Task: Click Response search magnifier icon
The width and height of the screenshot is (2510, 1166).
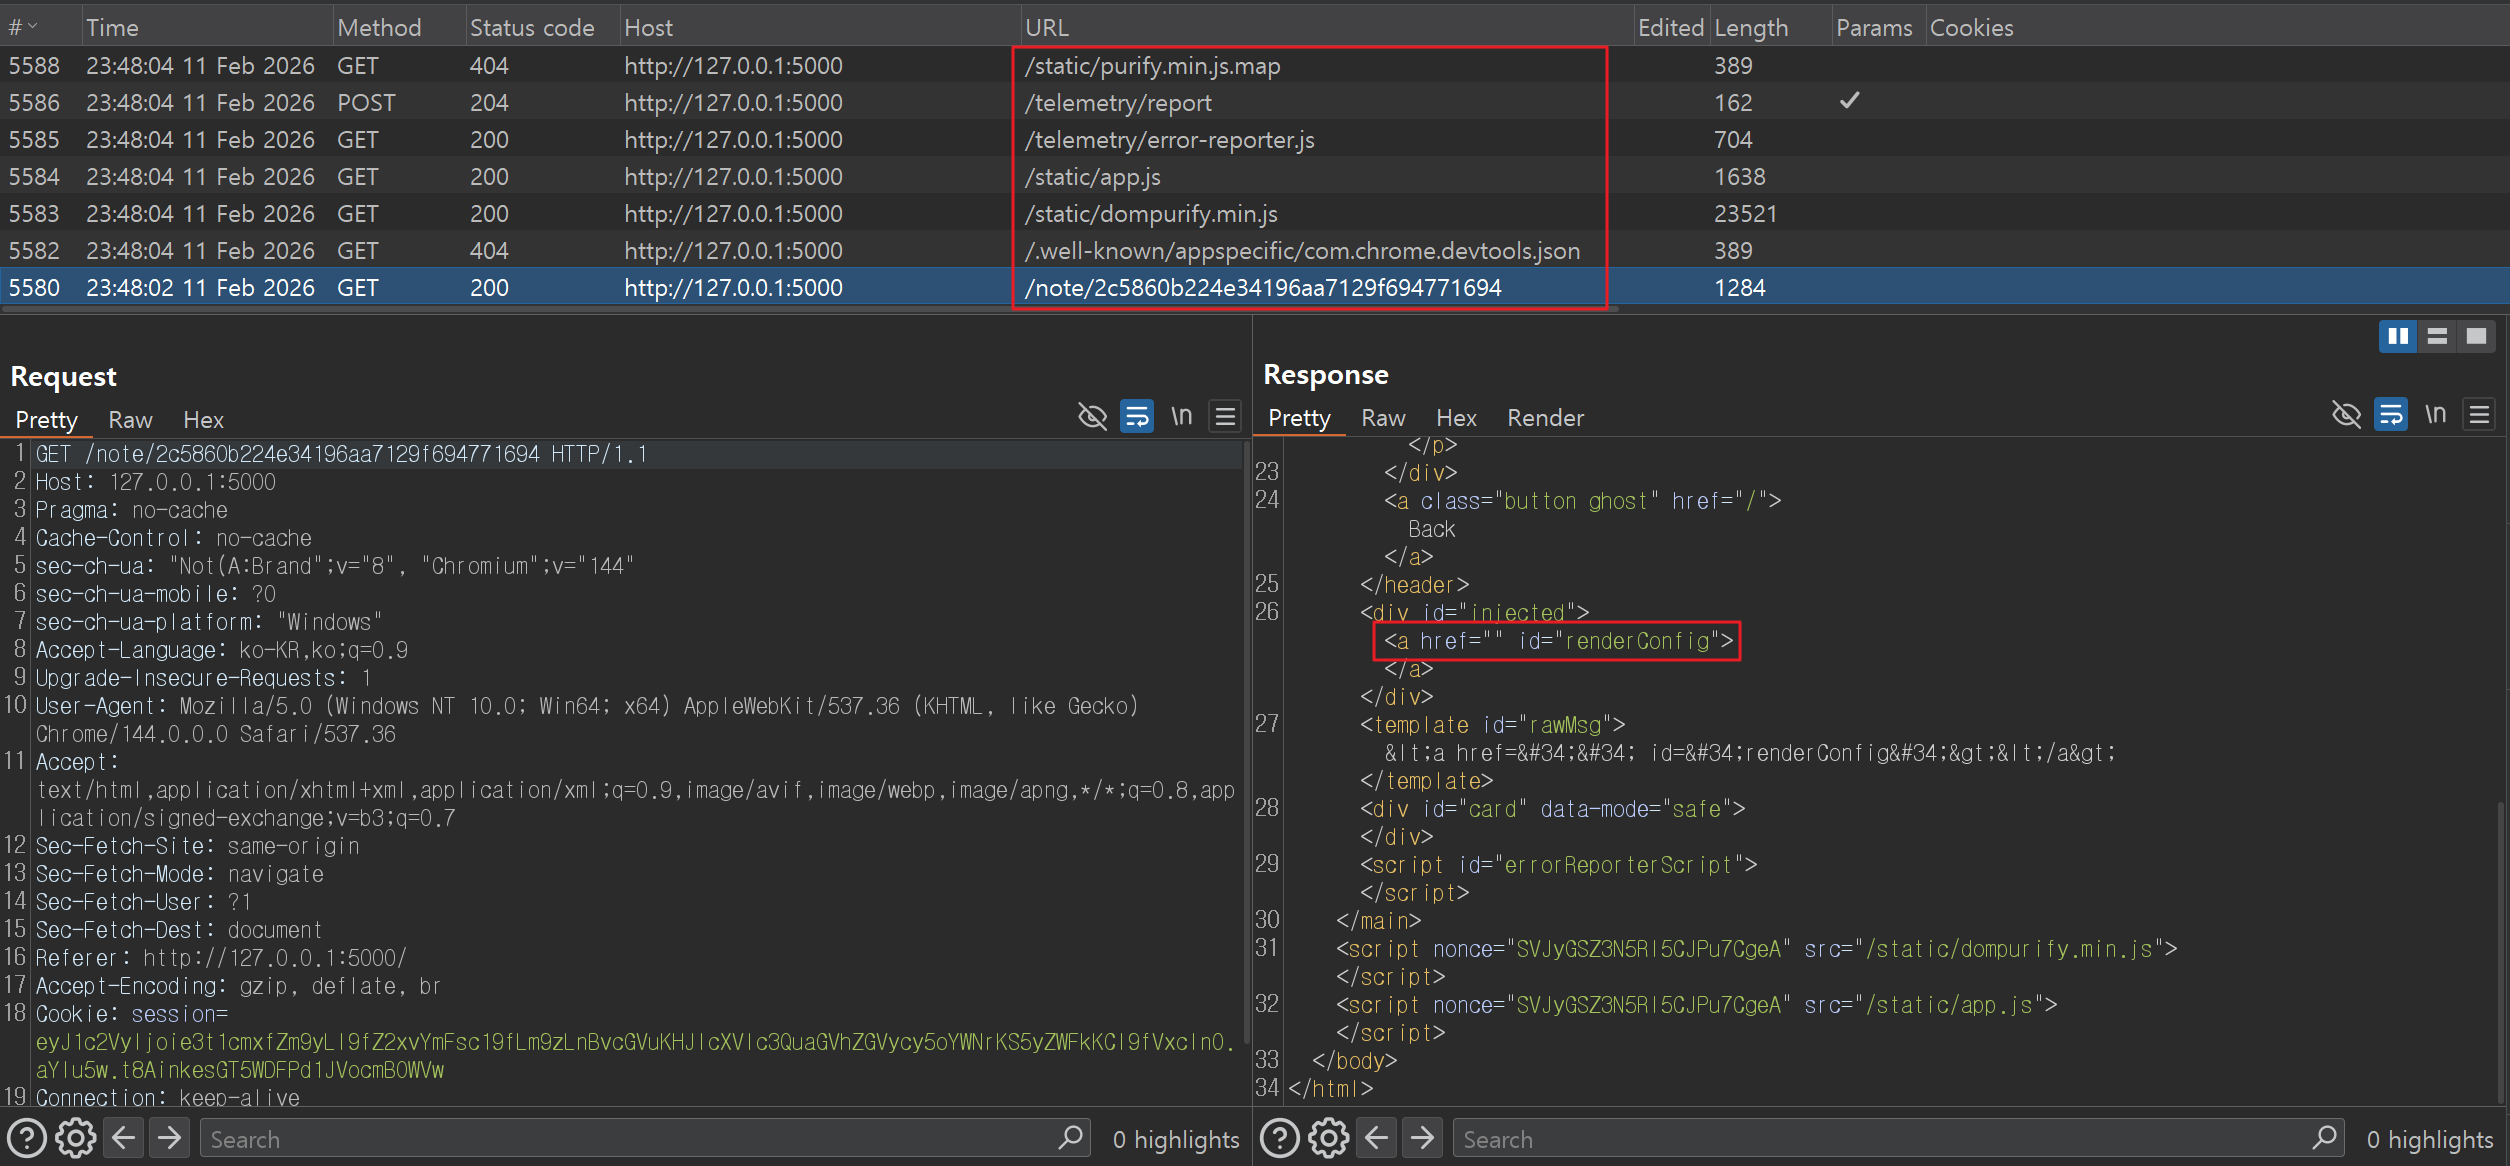Action: 2324,1138
